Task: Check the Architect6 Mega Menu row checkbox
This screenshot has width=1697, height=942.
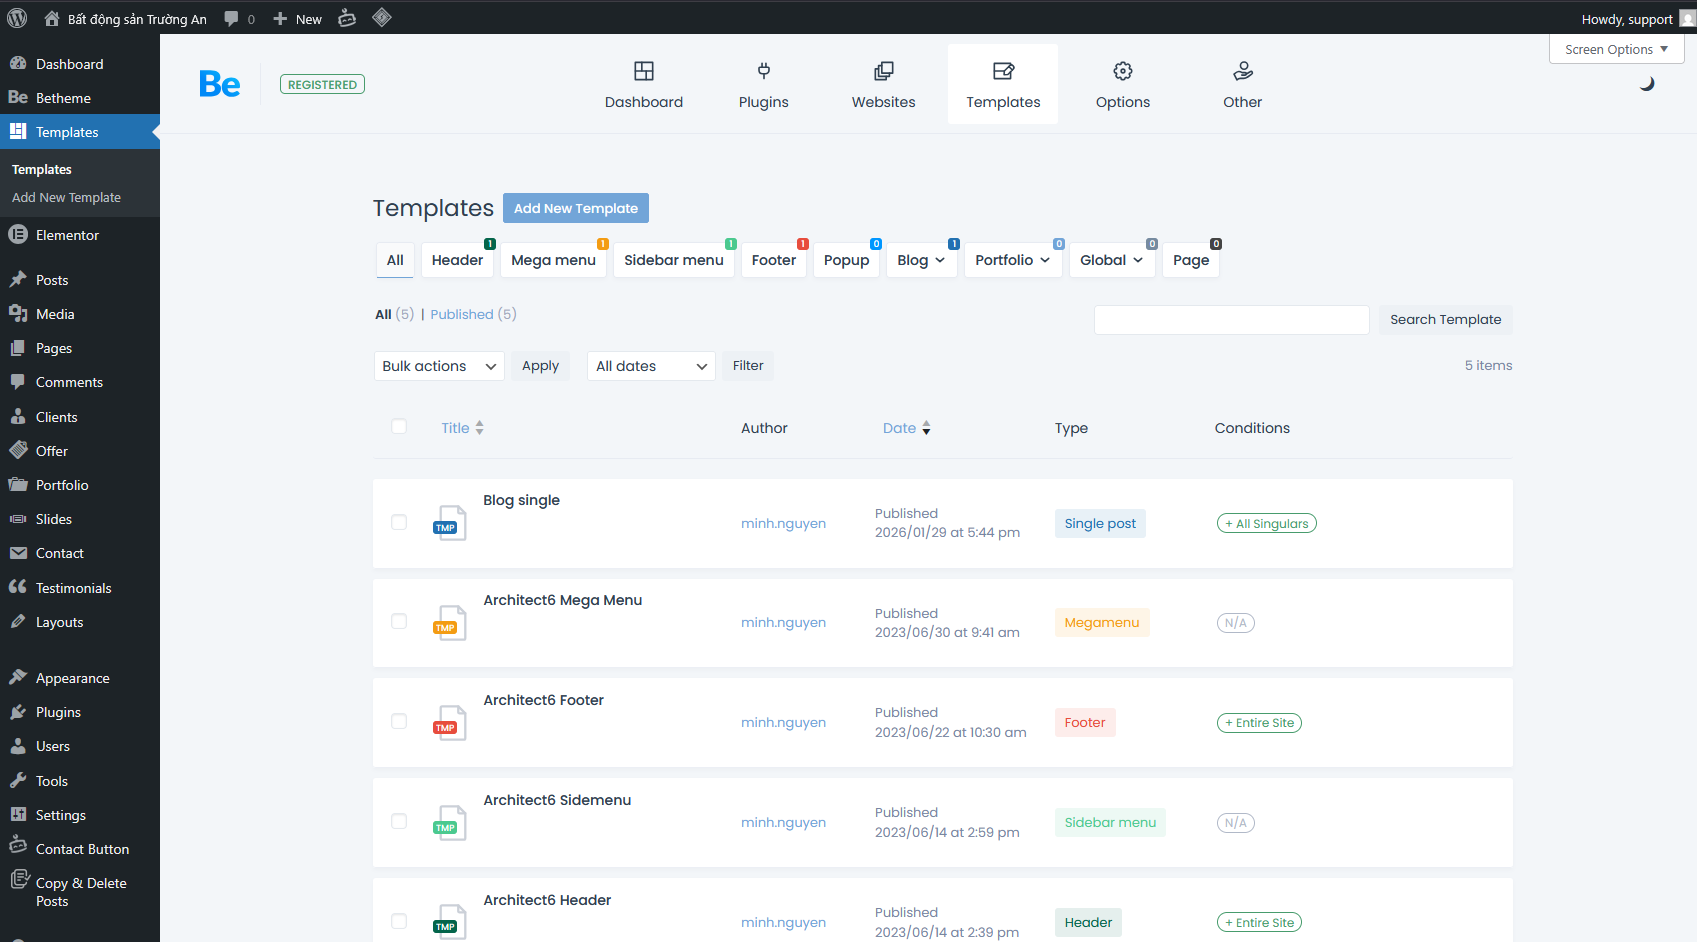Action: pyautogui.click(x=399, y=622)
